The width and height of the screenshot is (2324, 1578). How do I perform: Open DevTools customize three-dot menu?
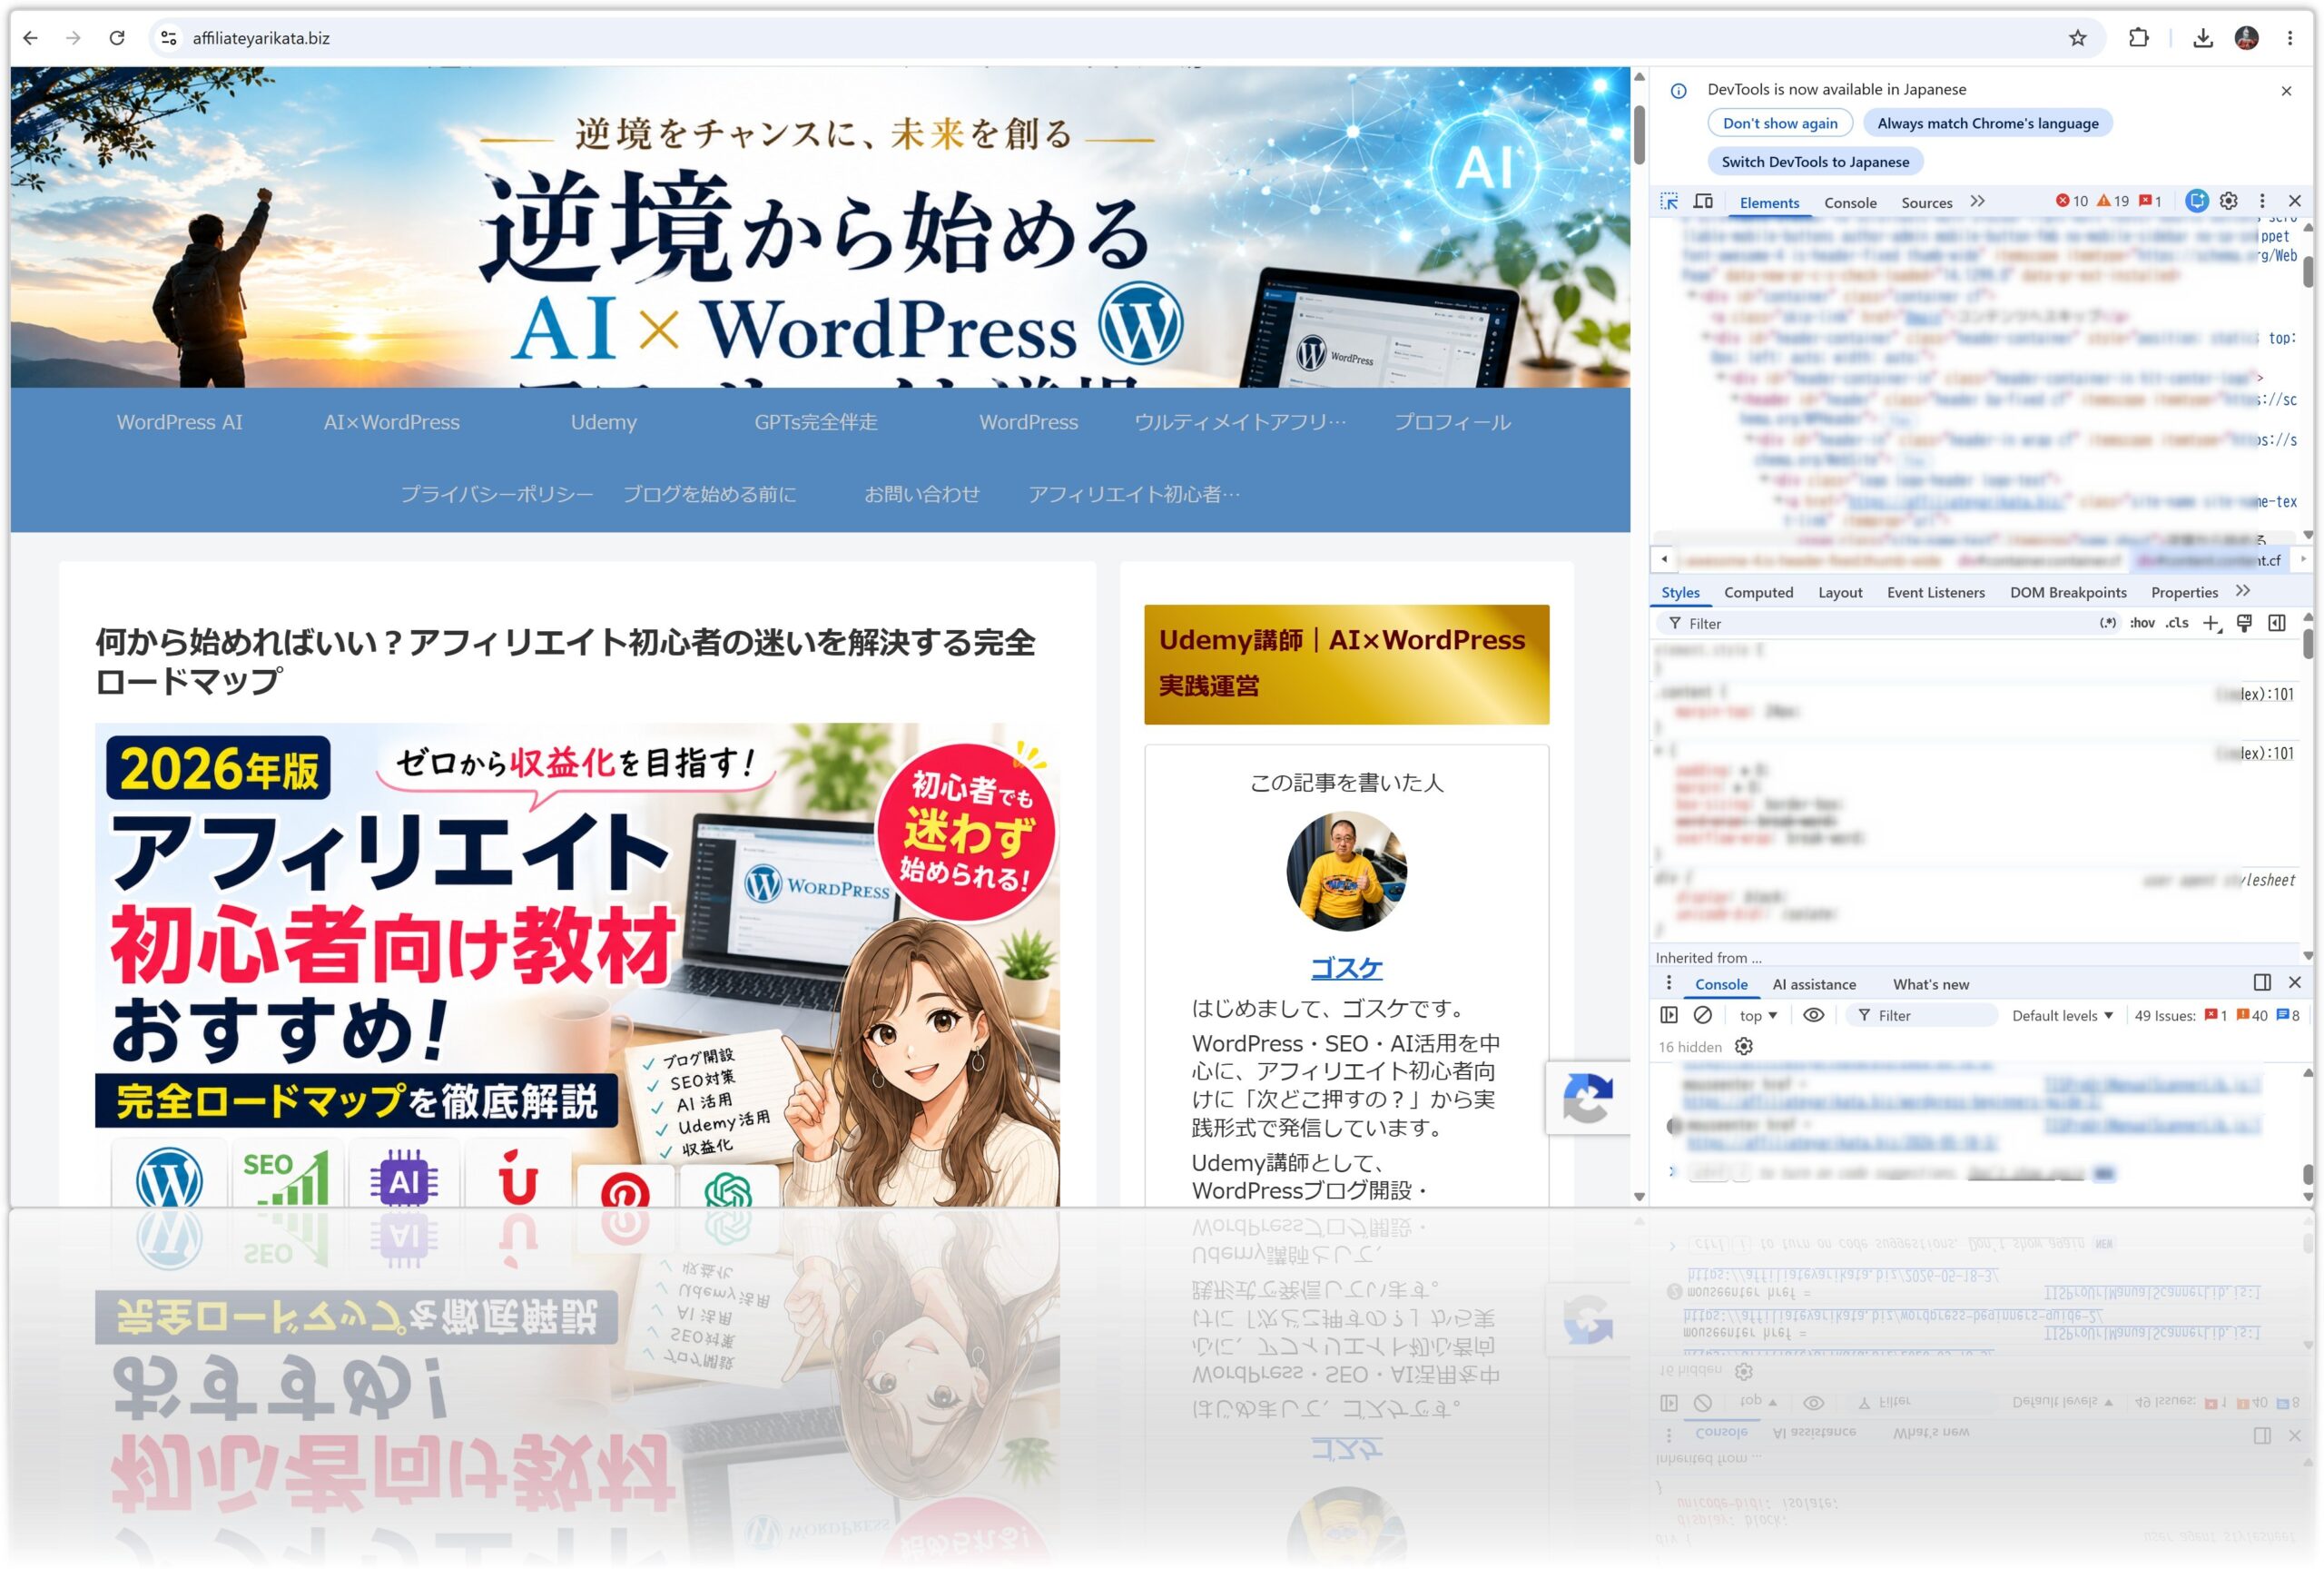[2262, 201]
